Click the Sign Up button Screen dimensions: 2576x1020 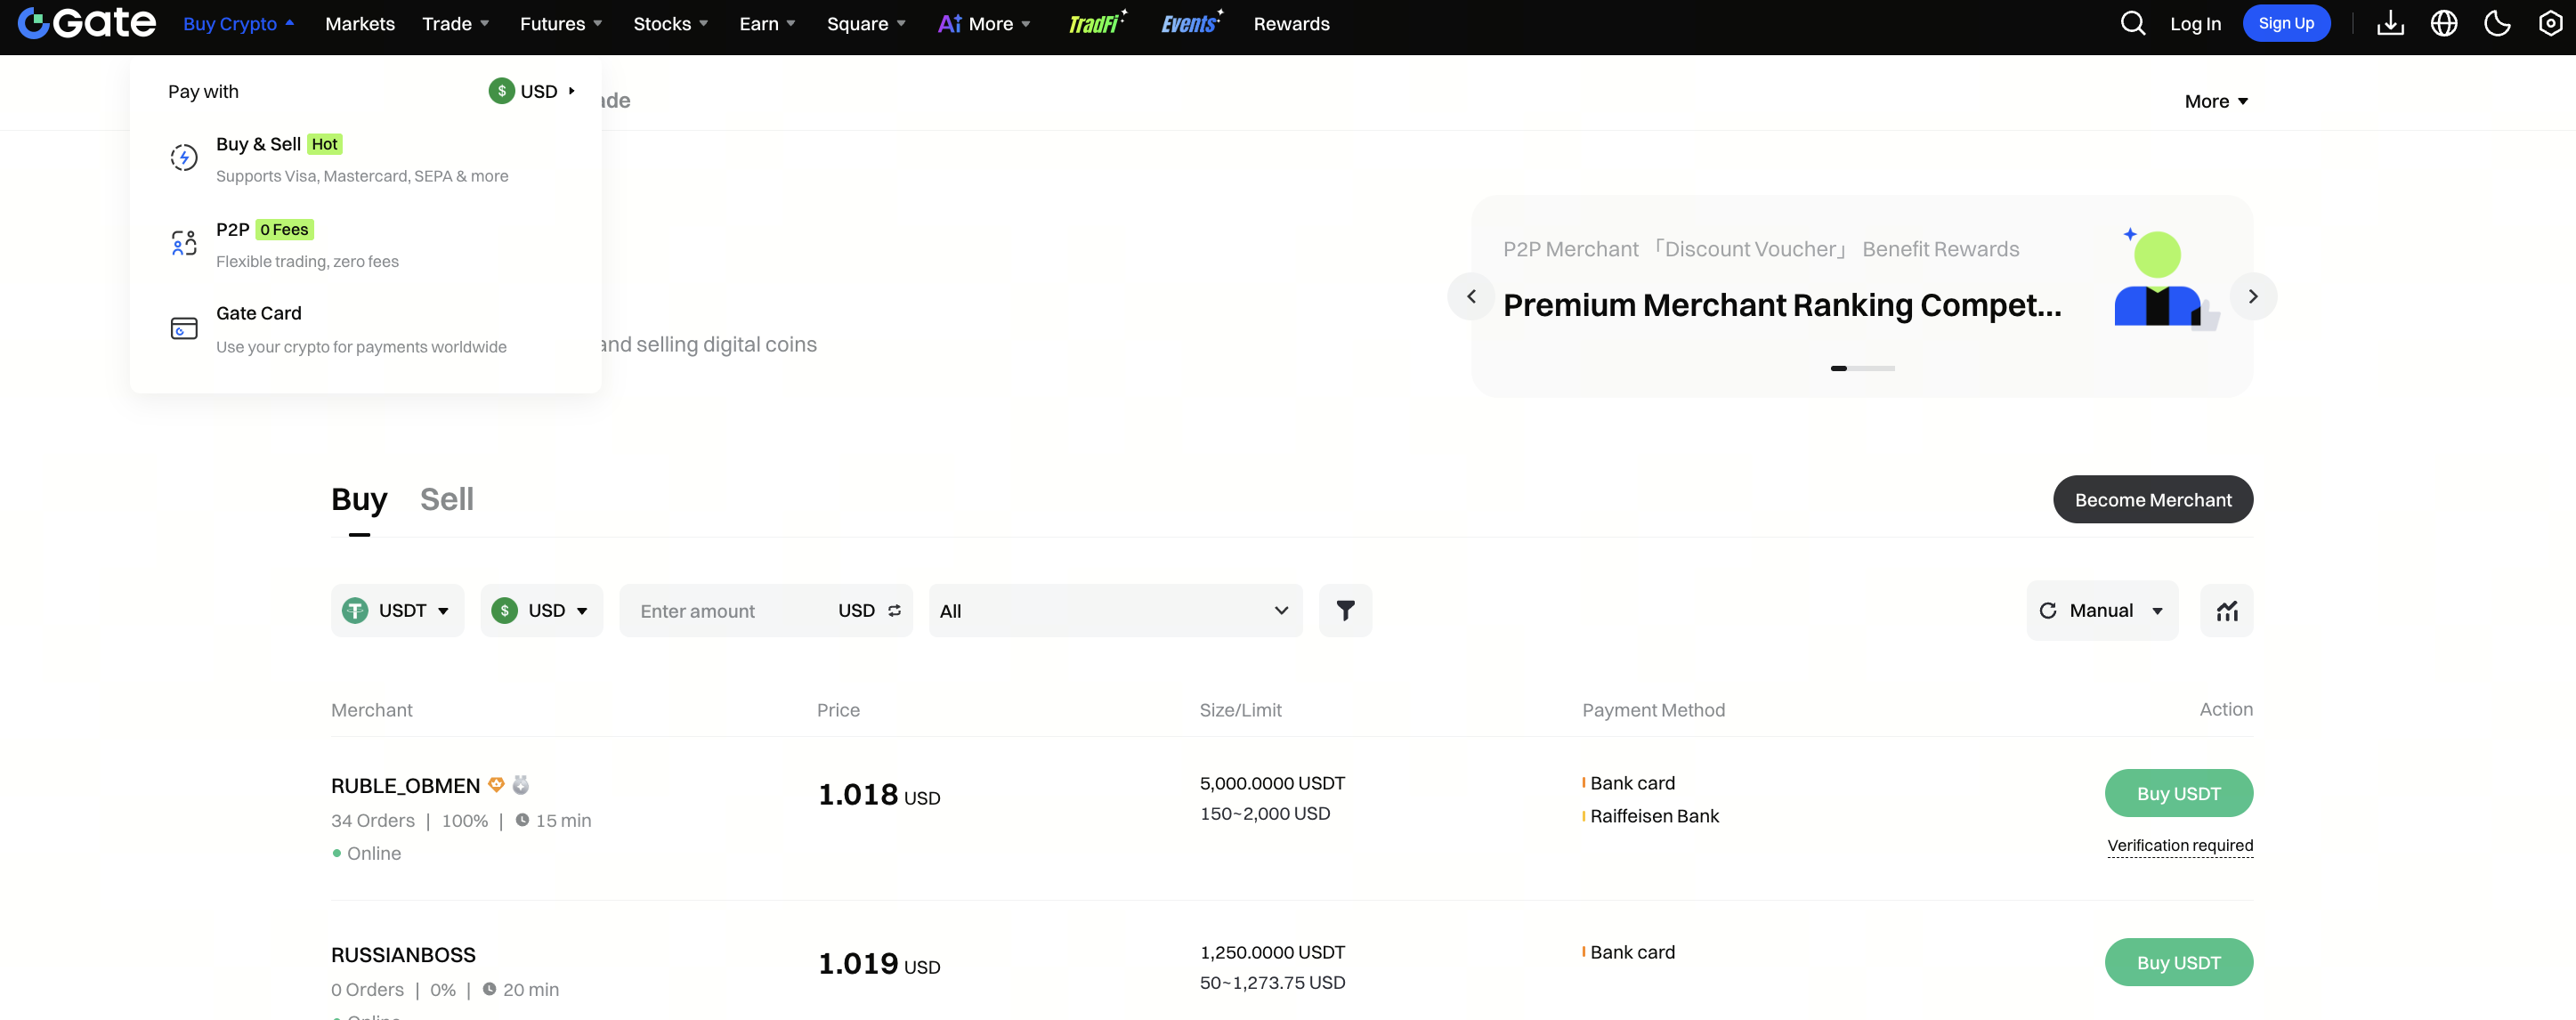(x=2286, y=23)
